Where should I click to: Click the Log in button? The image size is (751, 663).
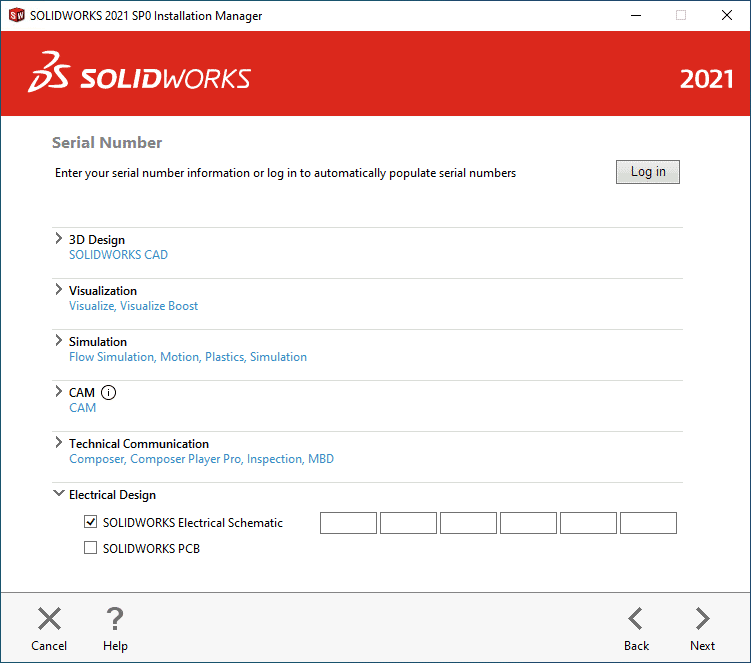pyautogui.click(x=648, y=172)
